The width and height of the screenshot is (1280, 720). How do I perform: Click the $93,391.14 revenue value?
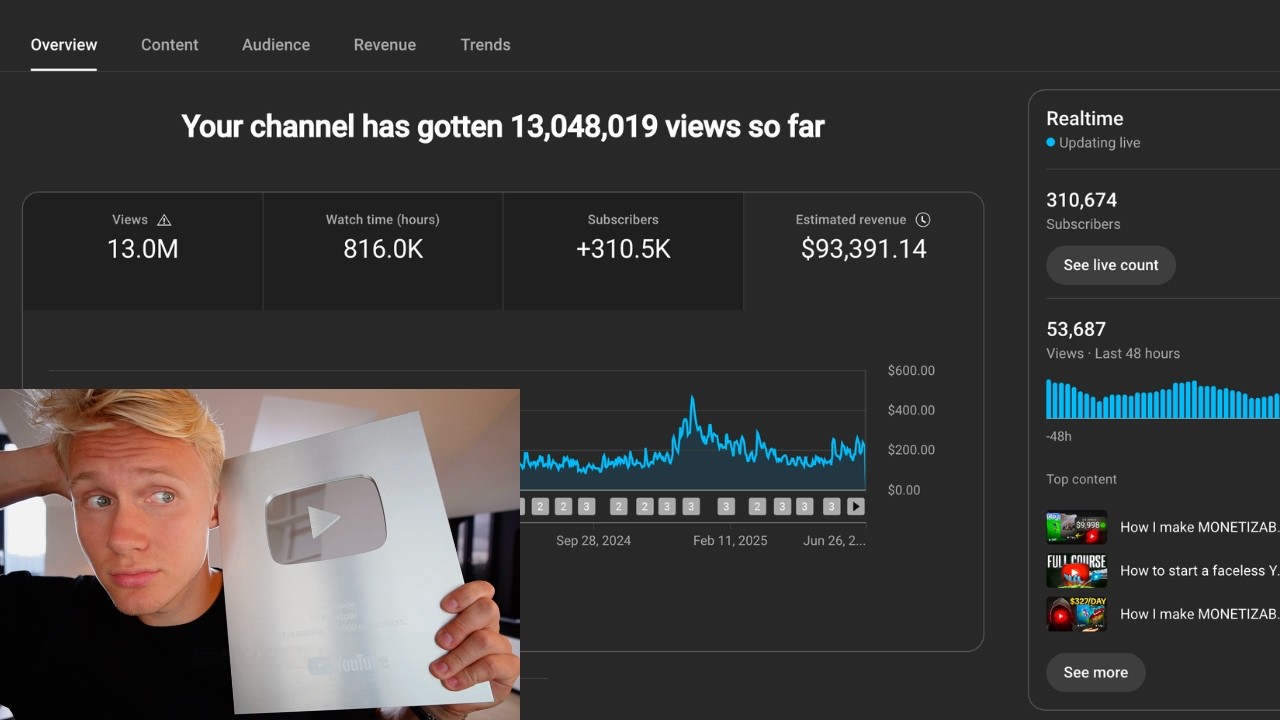click(x=864, y=249)
